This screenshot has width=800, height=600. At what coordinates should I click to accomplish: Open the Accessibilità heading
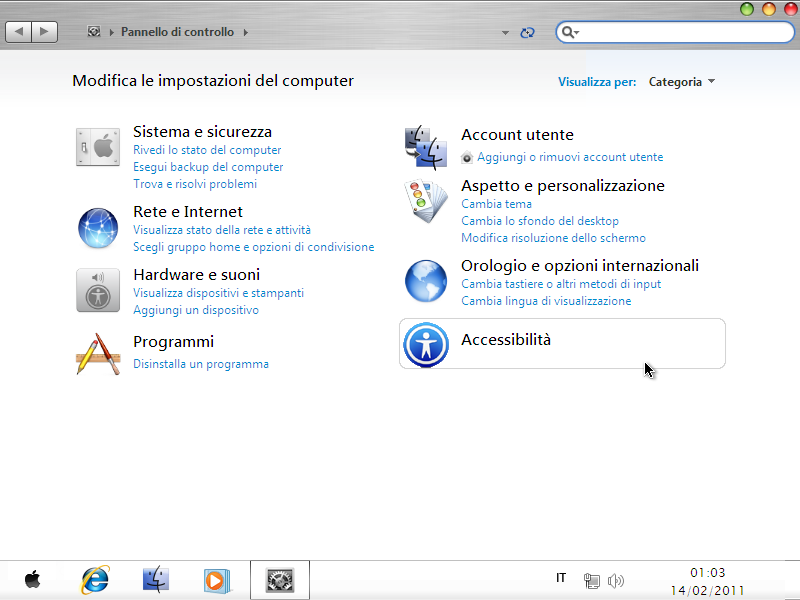tap(506, 340)
